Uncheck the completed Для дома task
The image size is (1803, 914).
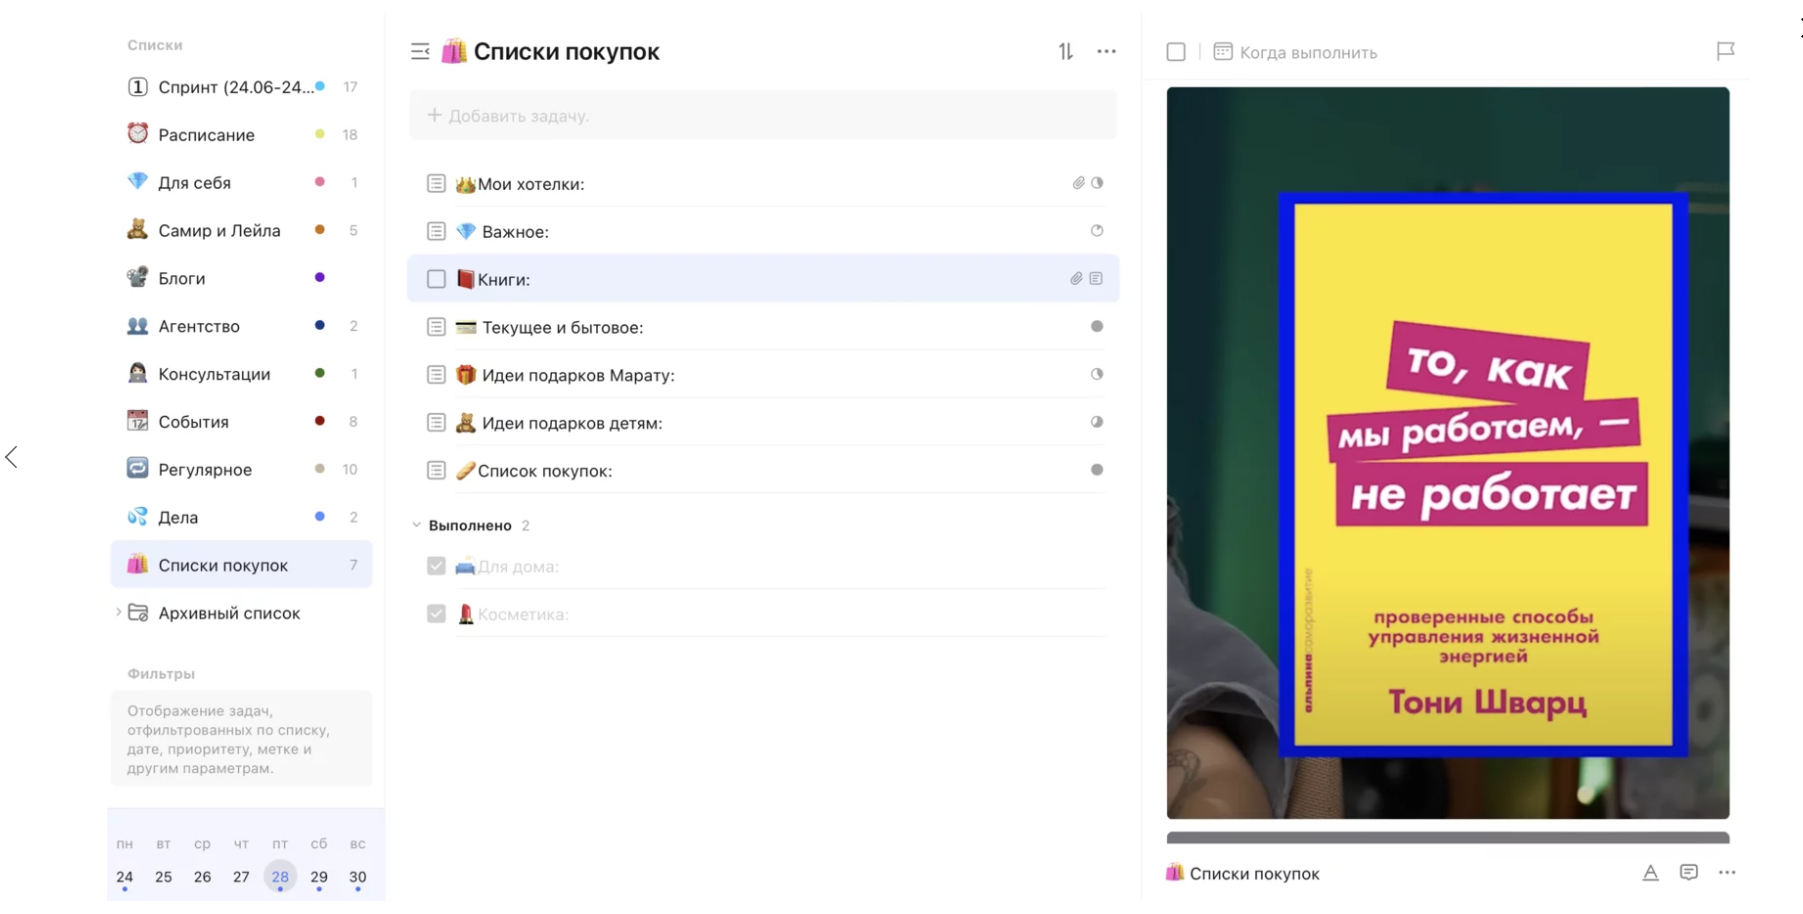click(x=436, y=566)
